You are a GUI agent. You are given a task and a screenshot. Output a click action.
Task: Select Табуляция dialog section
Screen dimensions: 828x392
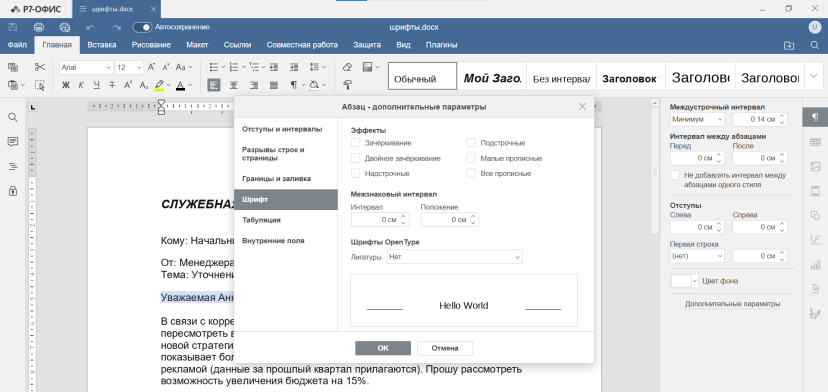click(286, 220)
